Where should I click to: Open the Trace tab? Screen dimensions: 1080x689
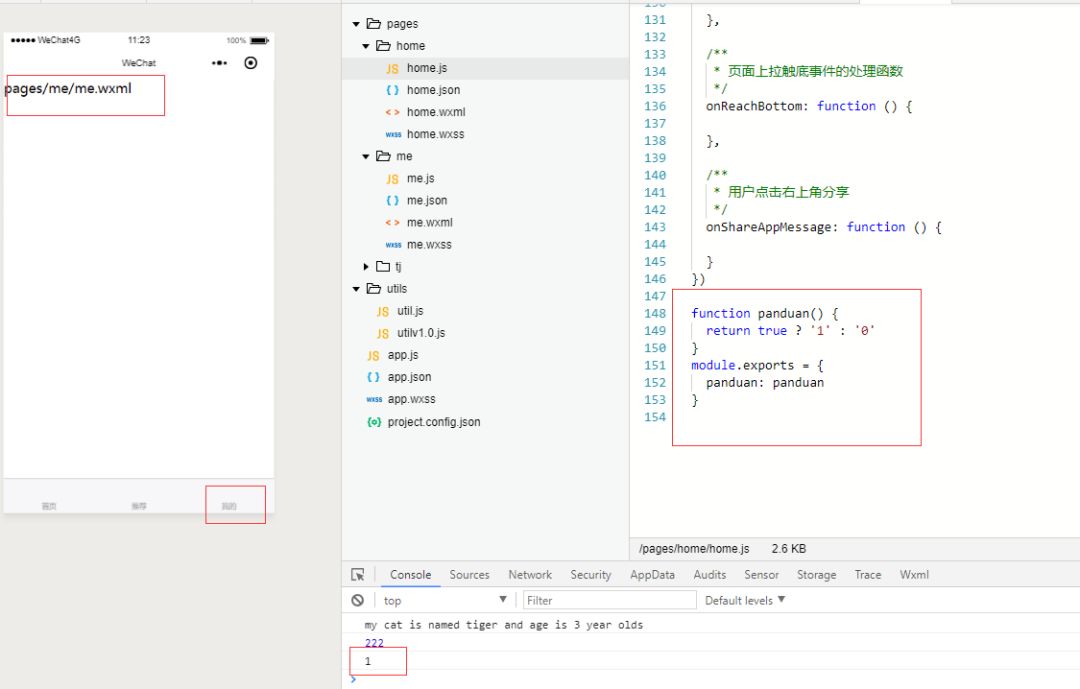click(868, 575)
